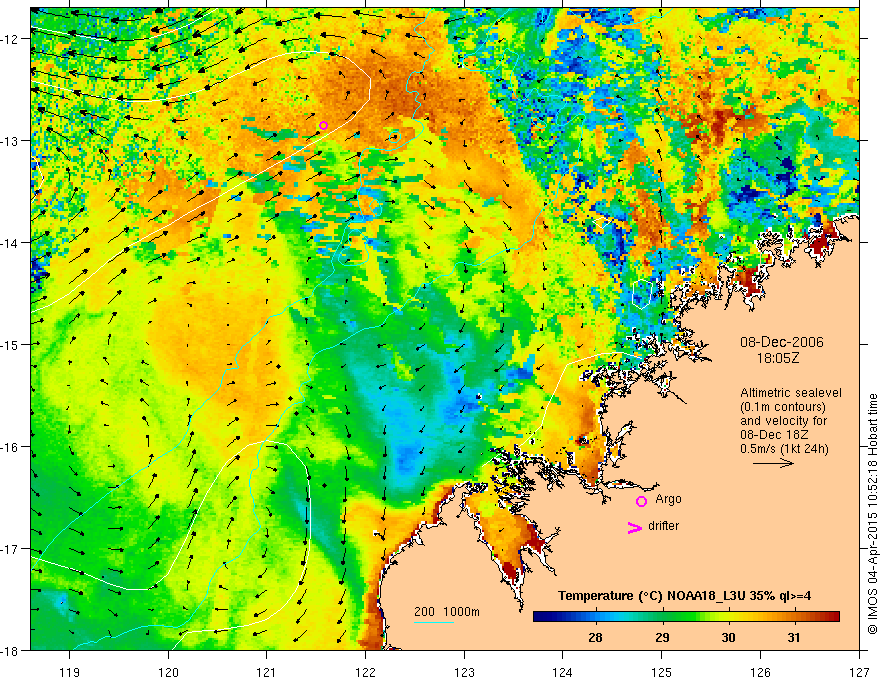Click the dark blue end of the temperature color bar
880x680 pixels.
(x=540, y=617)
